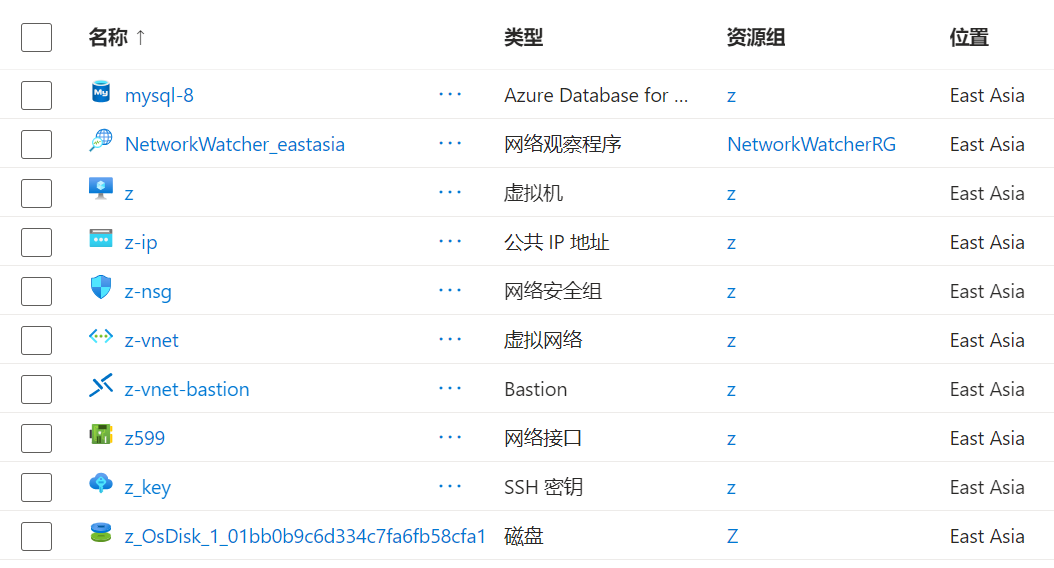
Task: Click the Bastion type cell
Action: (536, 389)
